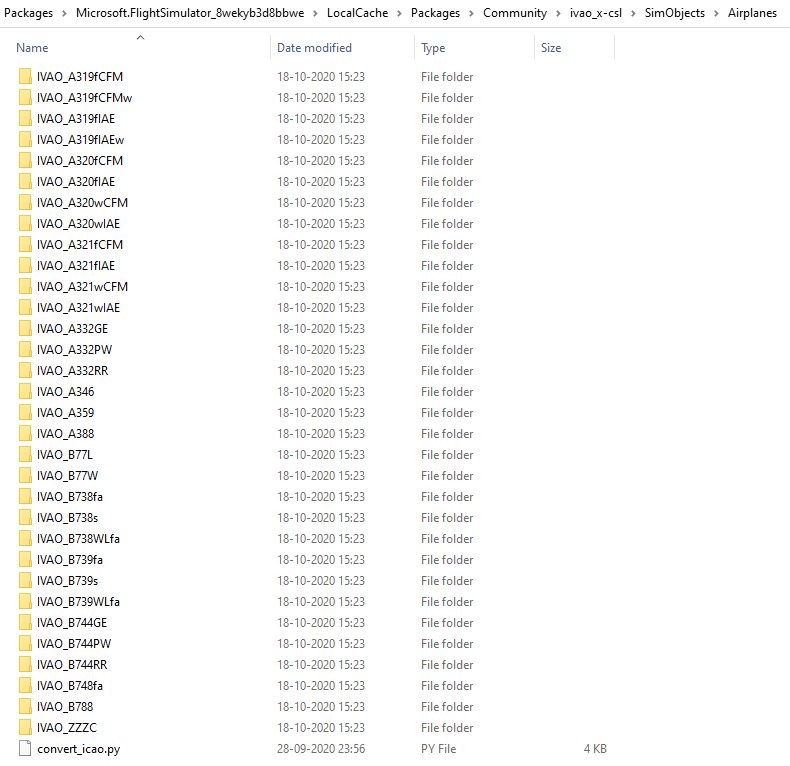
Task: Click the Airplanes breadcrumb segment
Action: (x=752, y=13)
